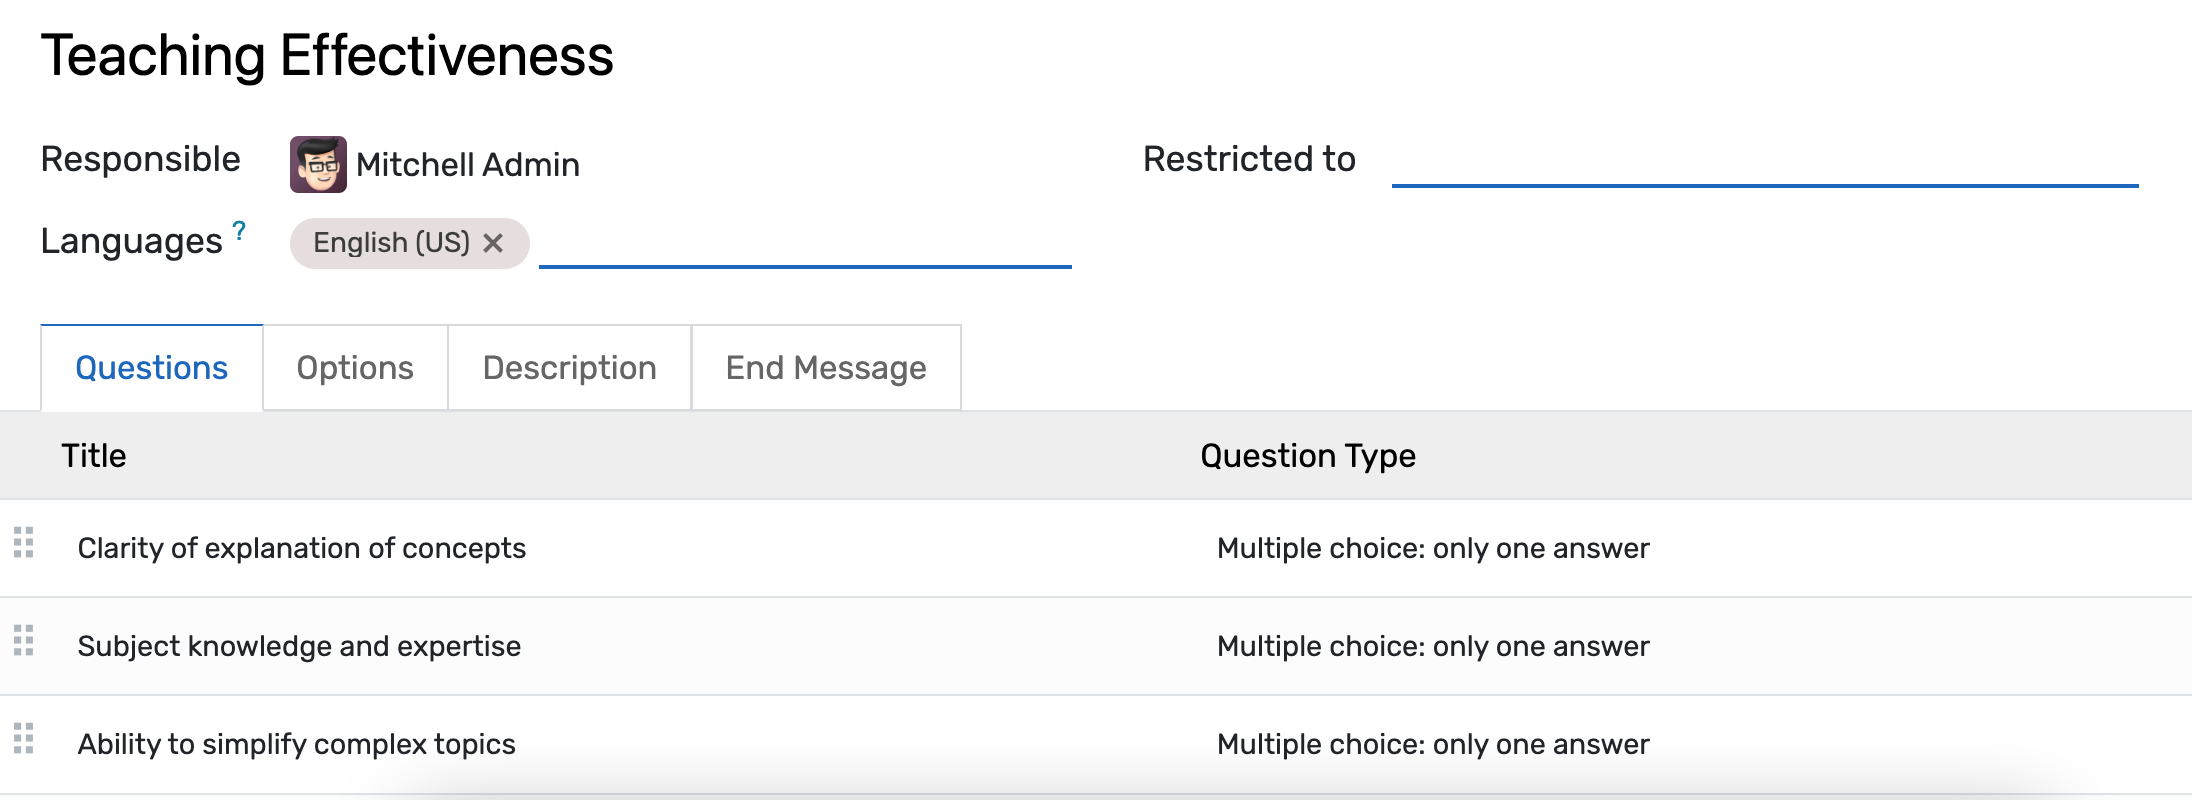The width and height of the screenshot is (2192, 800).
Task: Open question Clarity of explanation of concepts
Action: [x=302, y=548]
